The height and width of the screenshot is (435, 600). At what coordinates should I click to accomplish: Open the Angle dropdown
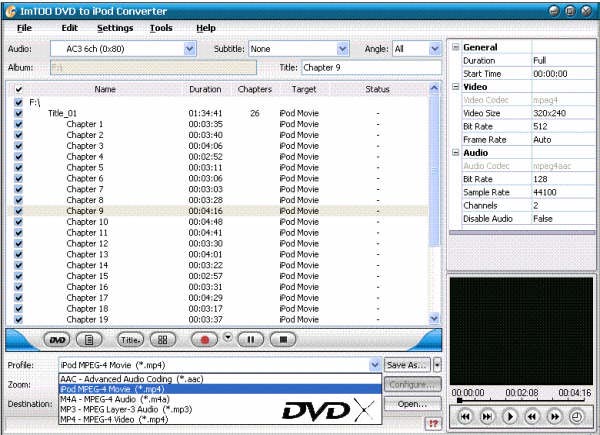(x=435, y=49)
